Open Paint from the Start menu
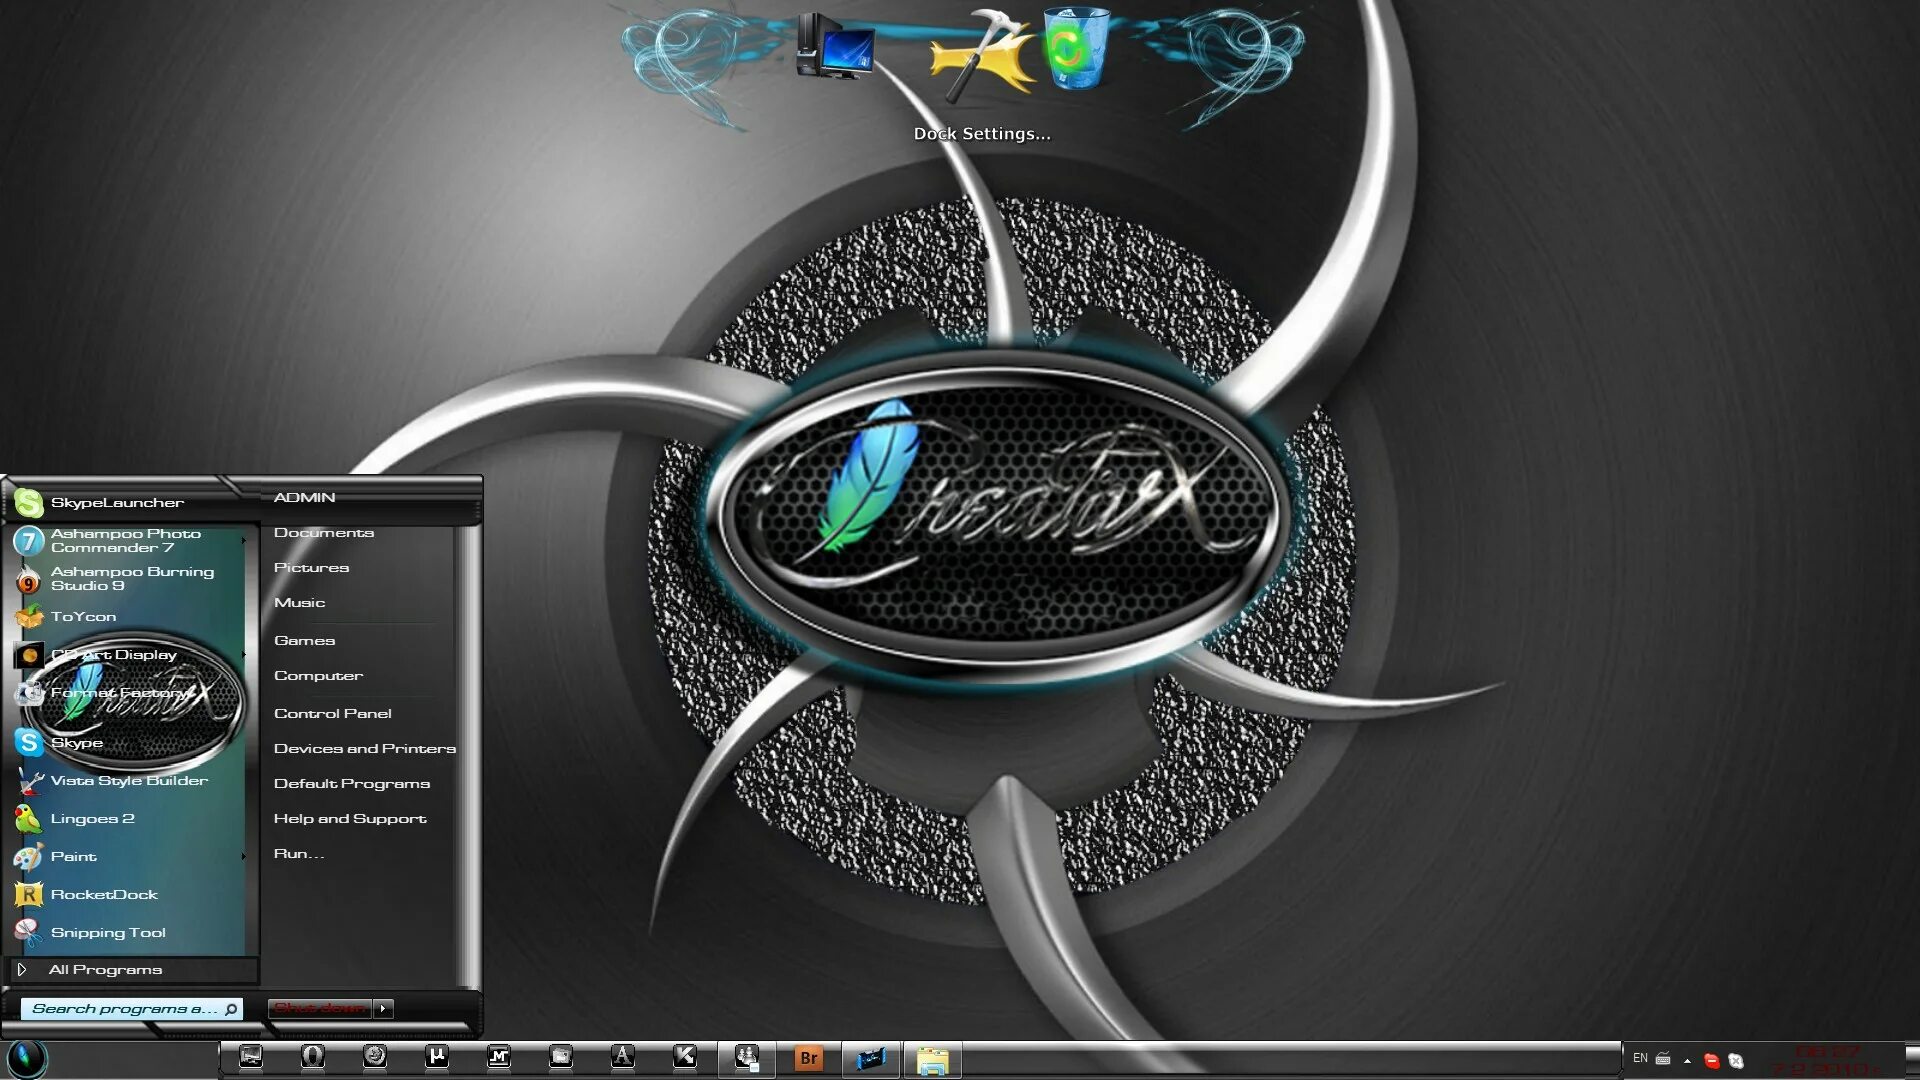 click(x=128, y=856)
